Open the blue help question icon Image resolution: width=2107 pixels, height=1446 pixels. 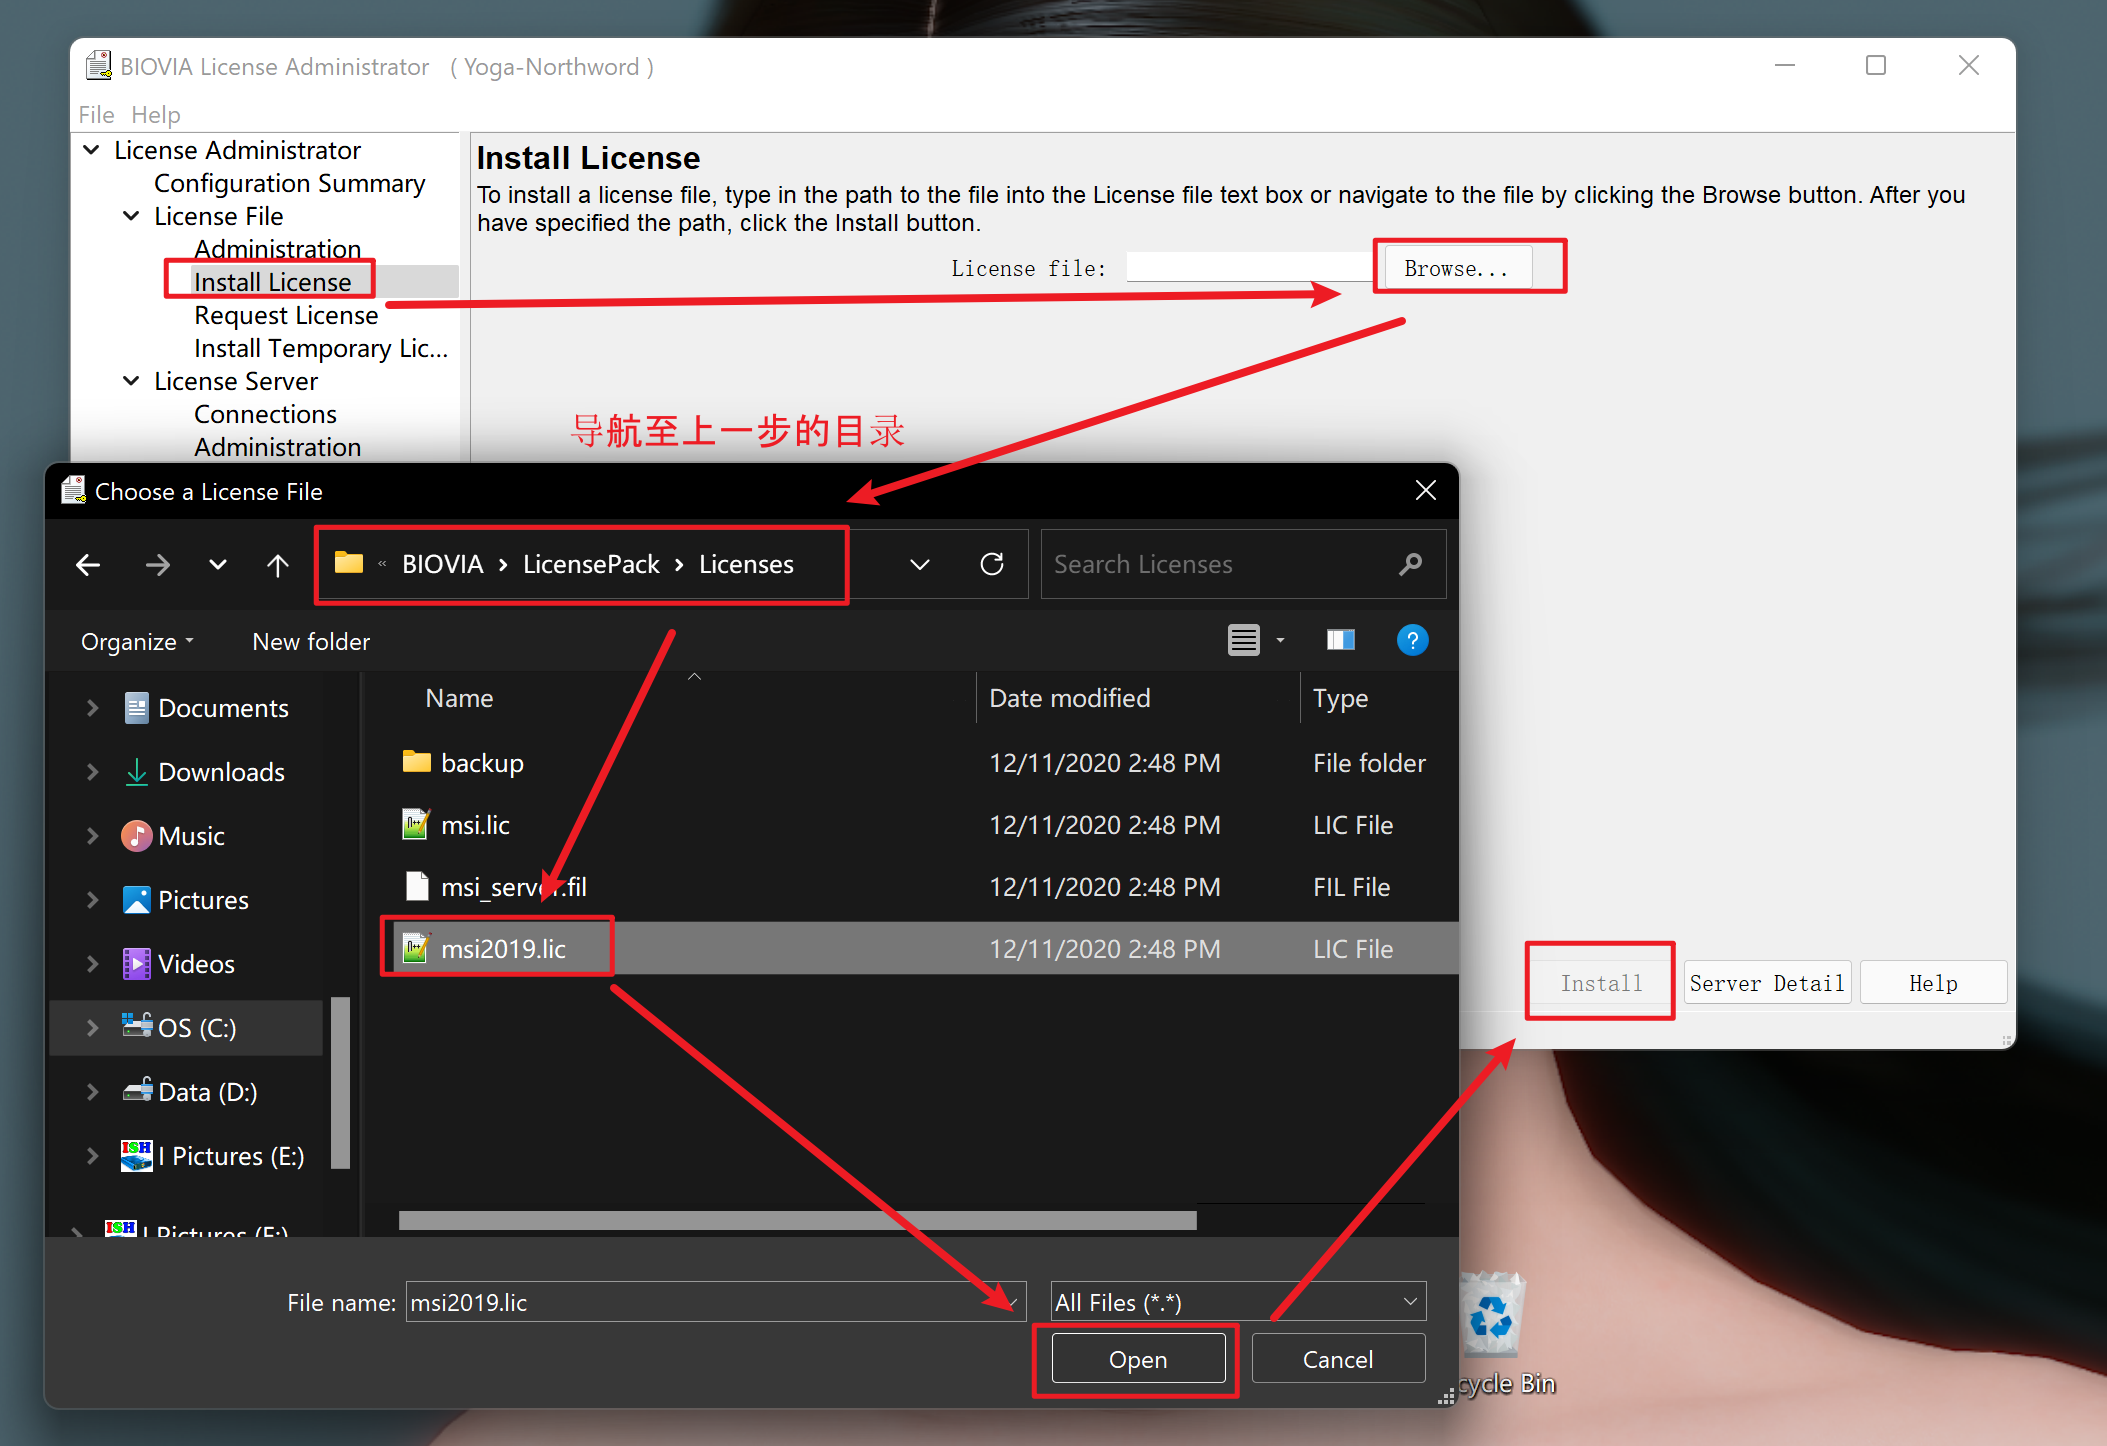1412,640
